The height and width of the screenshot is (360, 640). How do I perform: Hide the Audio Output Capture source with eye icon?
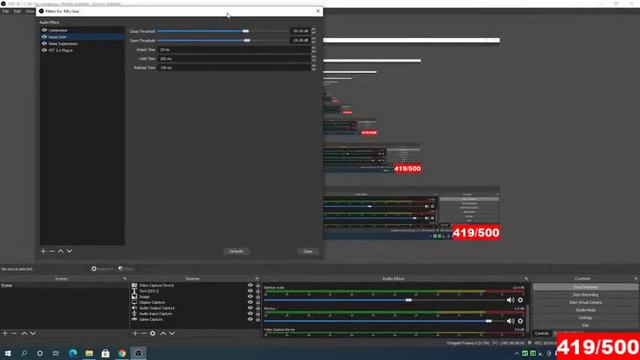pos(250,308)
